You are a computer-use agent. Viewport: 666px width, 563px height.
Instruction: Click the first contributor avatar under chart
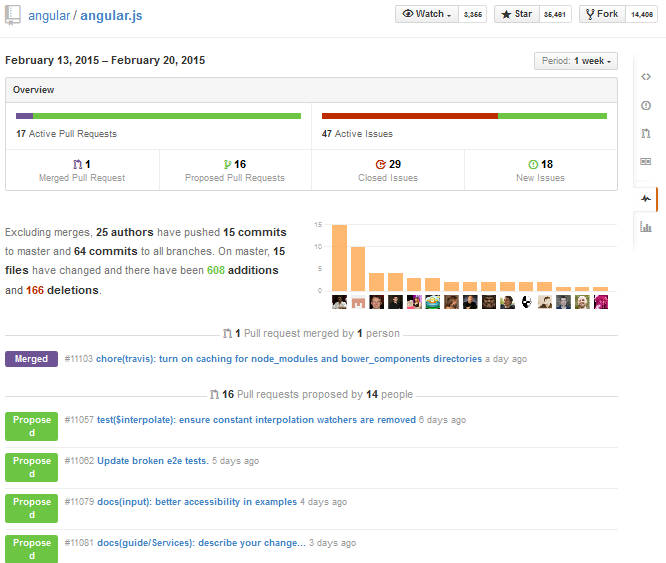[x=339, y=302]
